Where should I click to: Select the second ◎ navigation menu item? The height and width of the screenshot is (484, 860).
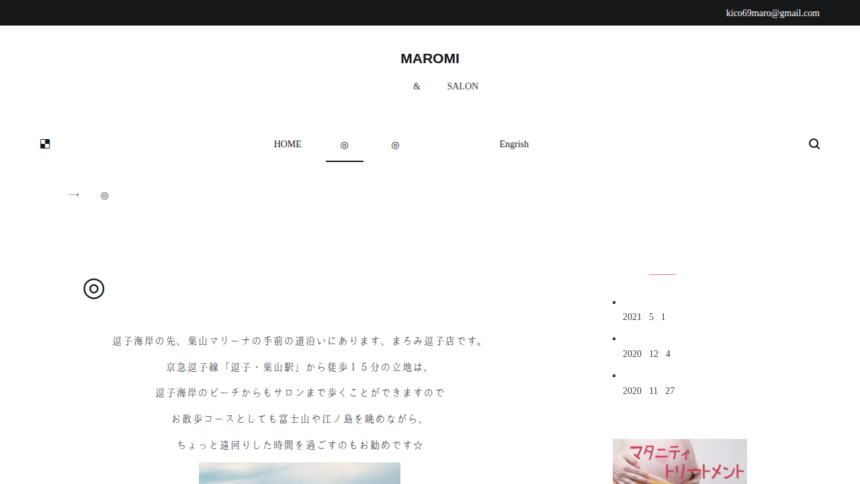point(395,145)
